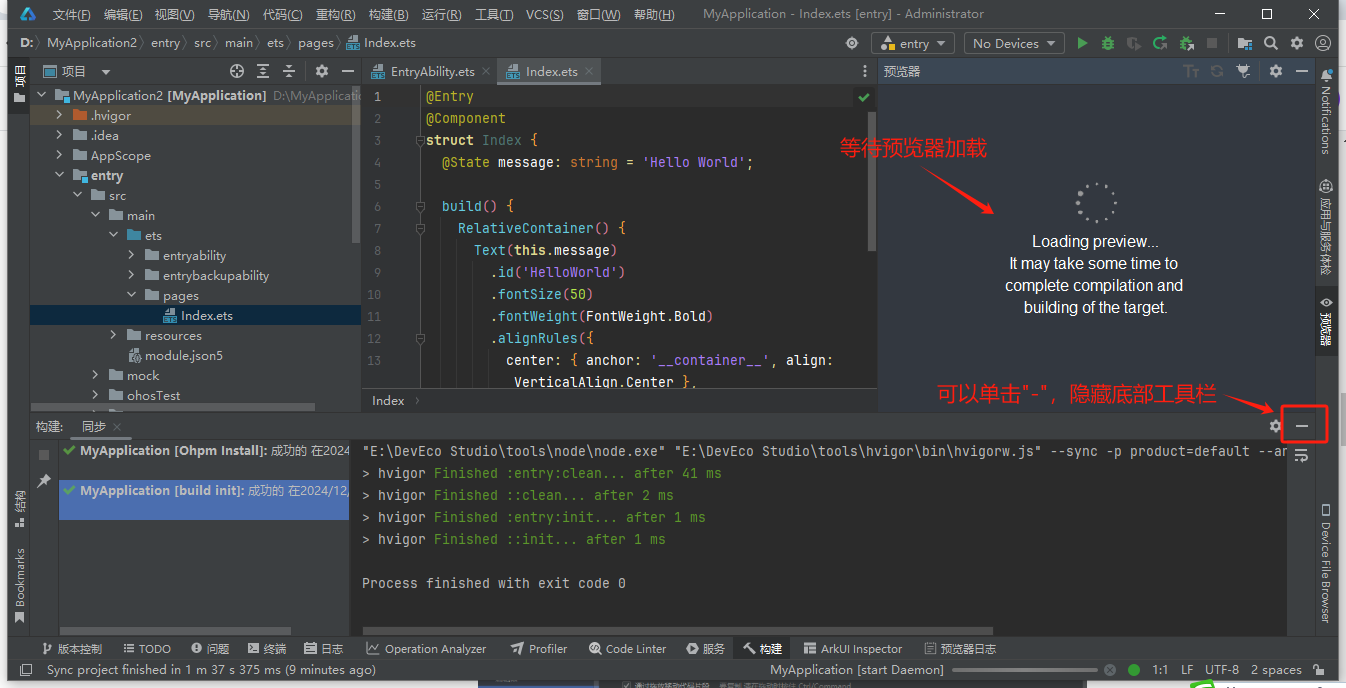This screenshot has height=688, width=1346.
Task: Hide the previewer panel with minus icon
Action: [x=1302, y=71]
